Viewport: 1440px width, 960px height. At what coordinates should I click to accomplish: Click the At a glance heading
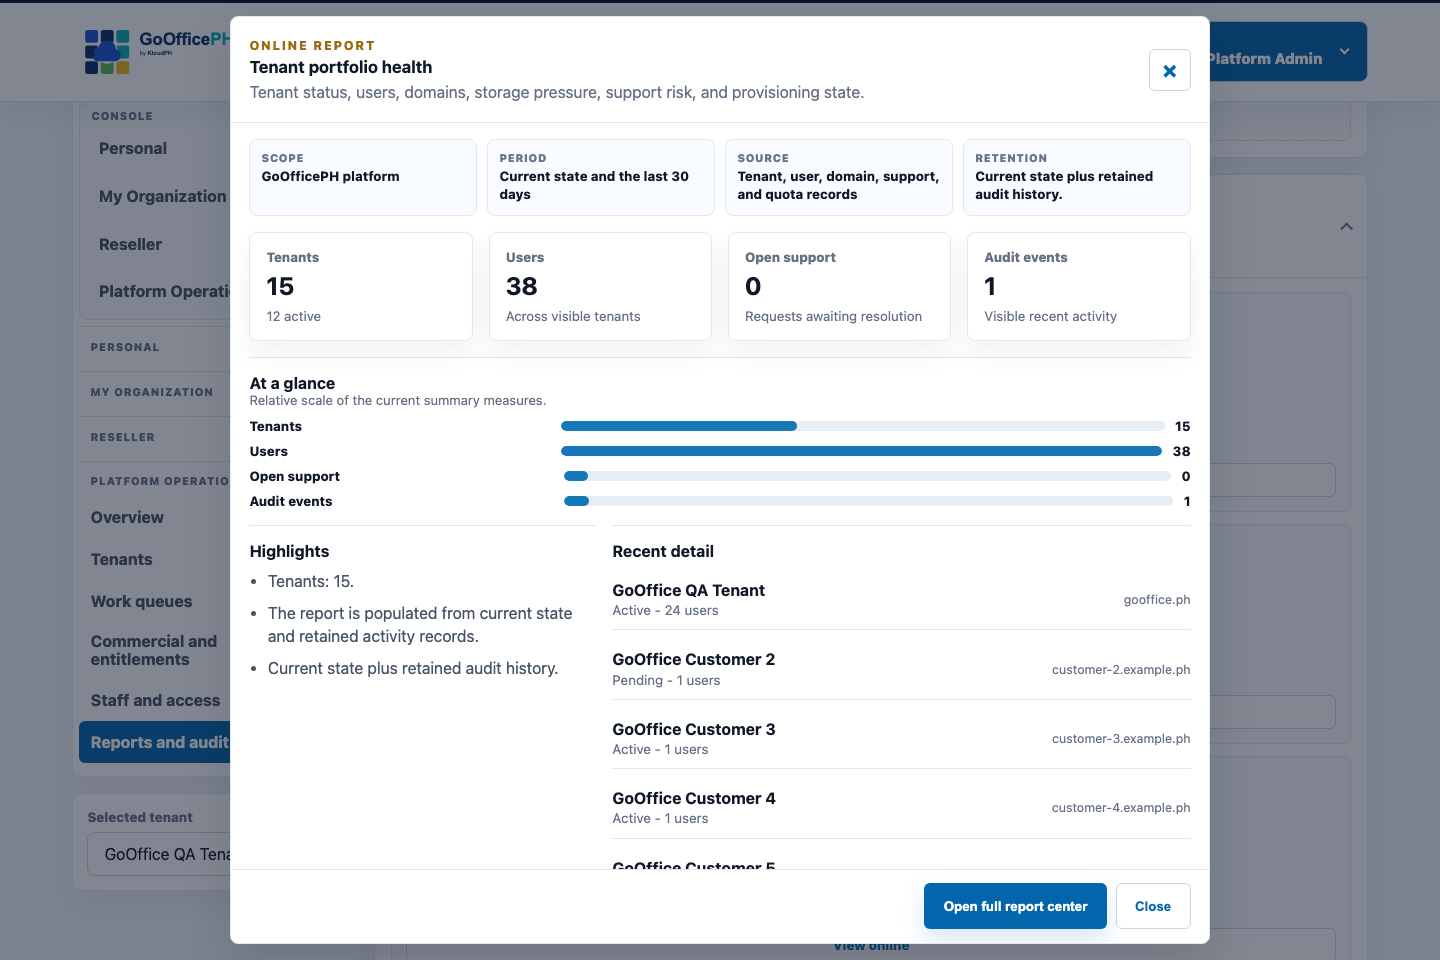click(292, 384)
